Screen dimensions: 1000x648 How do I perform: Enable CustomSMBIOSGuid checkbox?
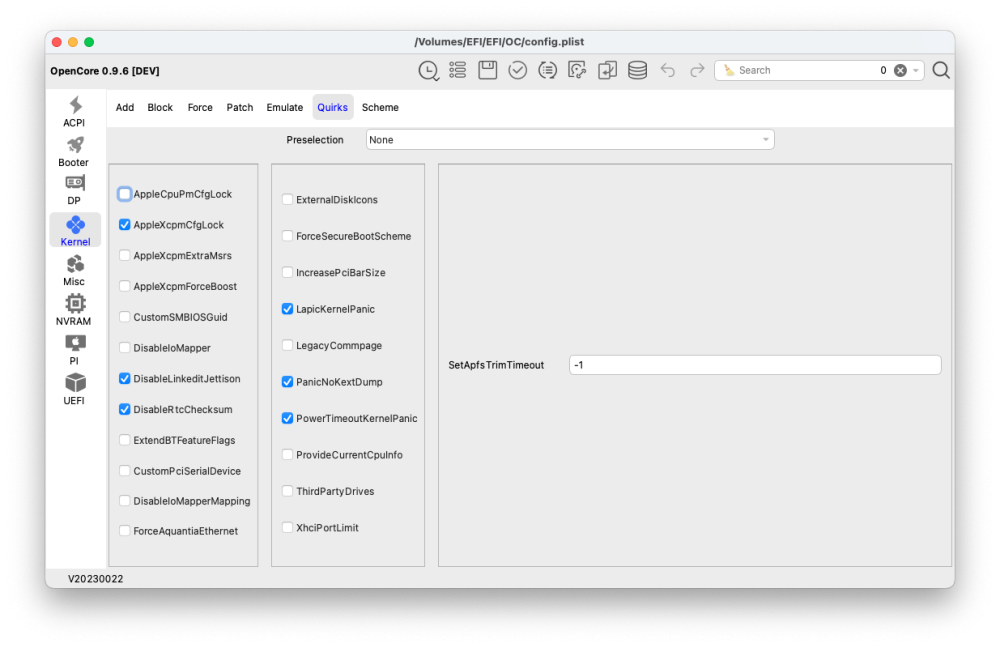(x=124, y=316)
